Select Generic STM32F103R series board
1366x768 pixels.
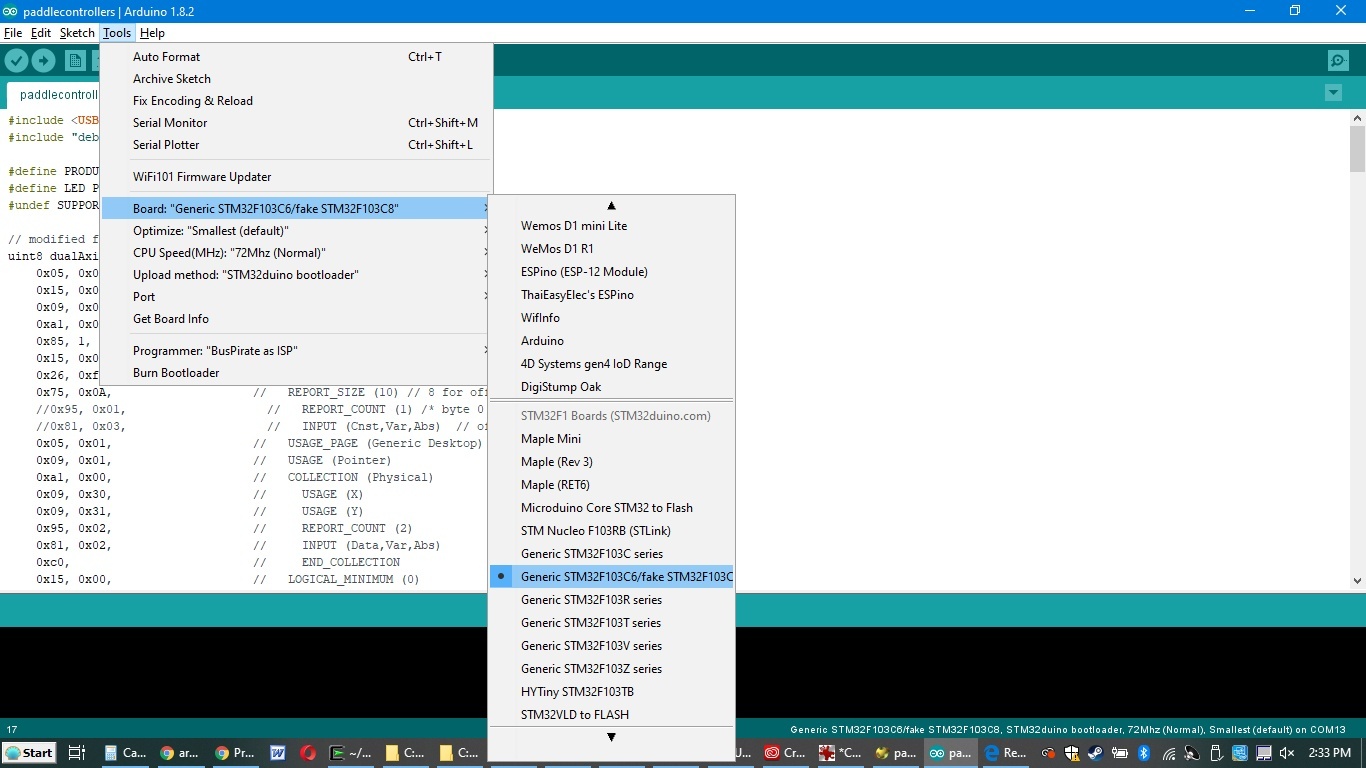click(611, 600)
